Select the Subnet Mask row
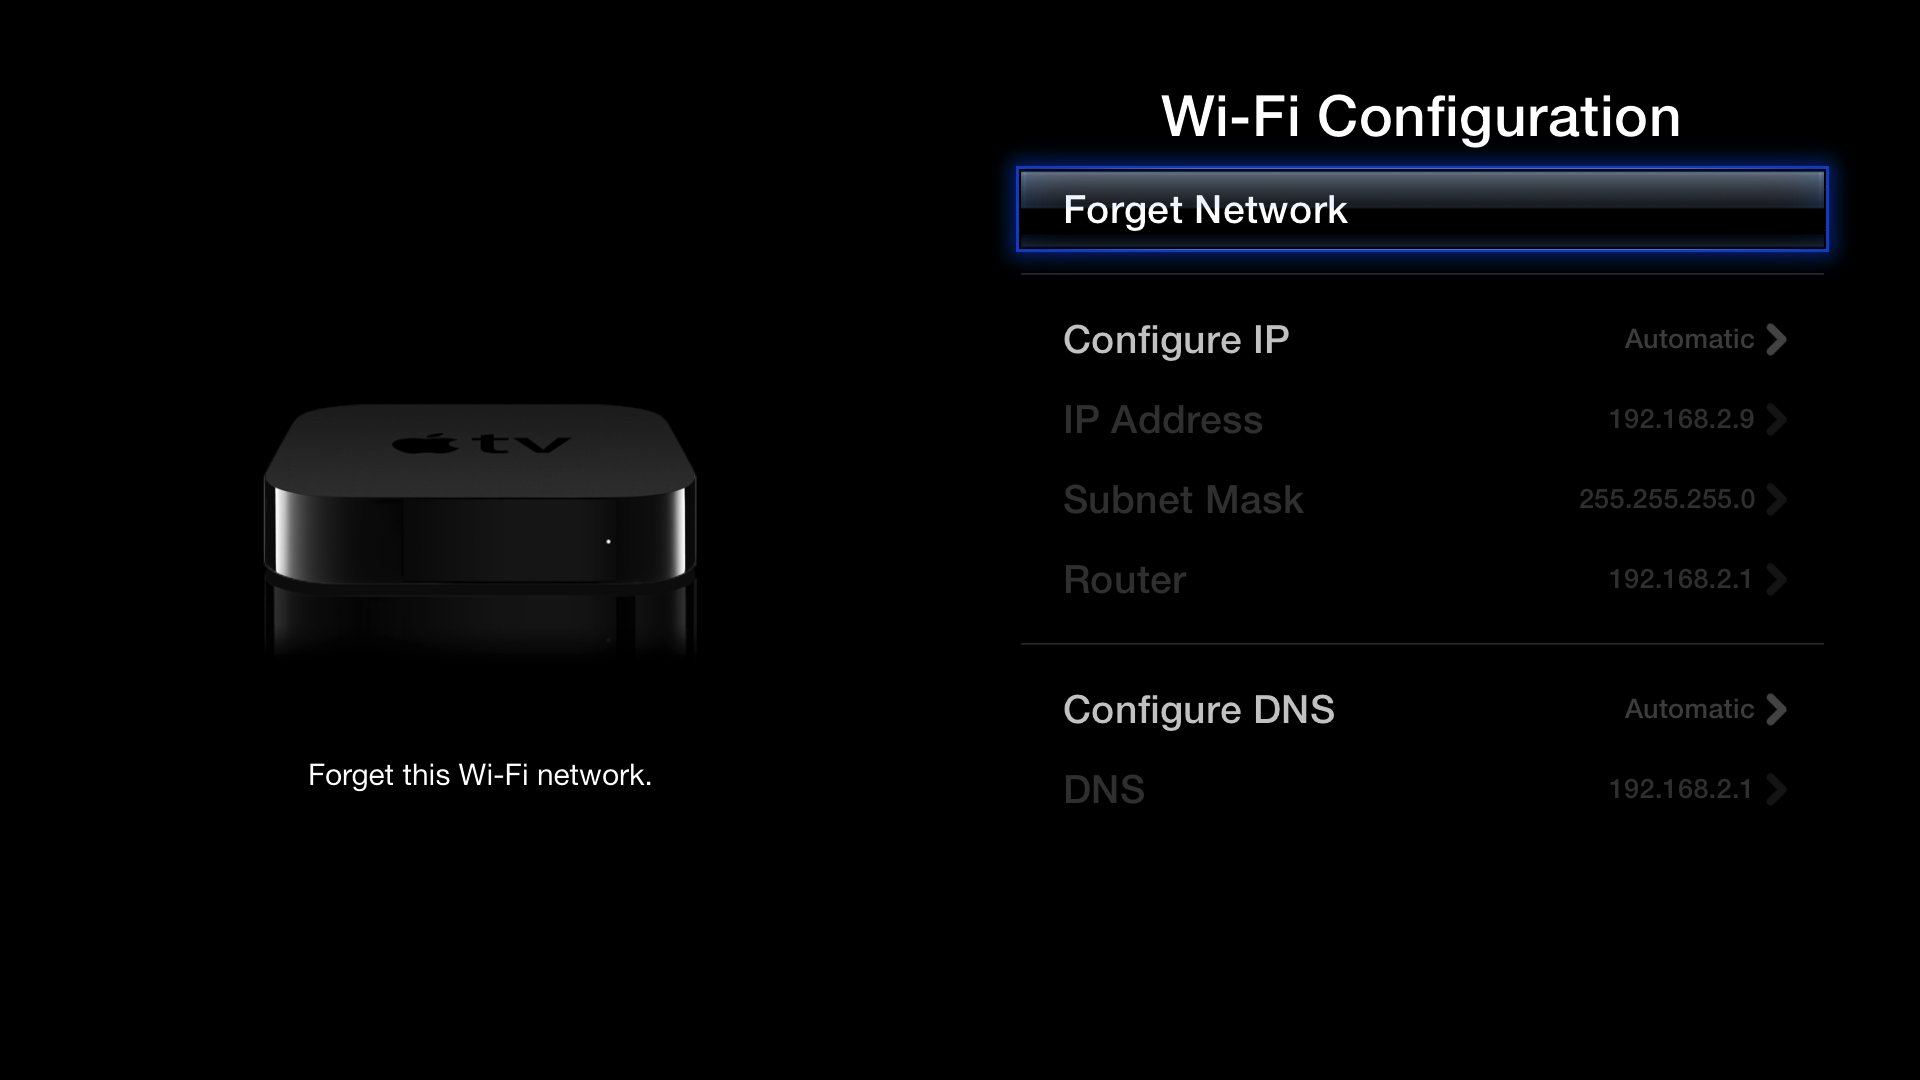The height and width of the screenshot is (1080, 1920). point(1422,500)
